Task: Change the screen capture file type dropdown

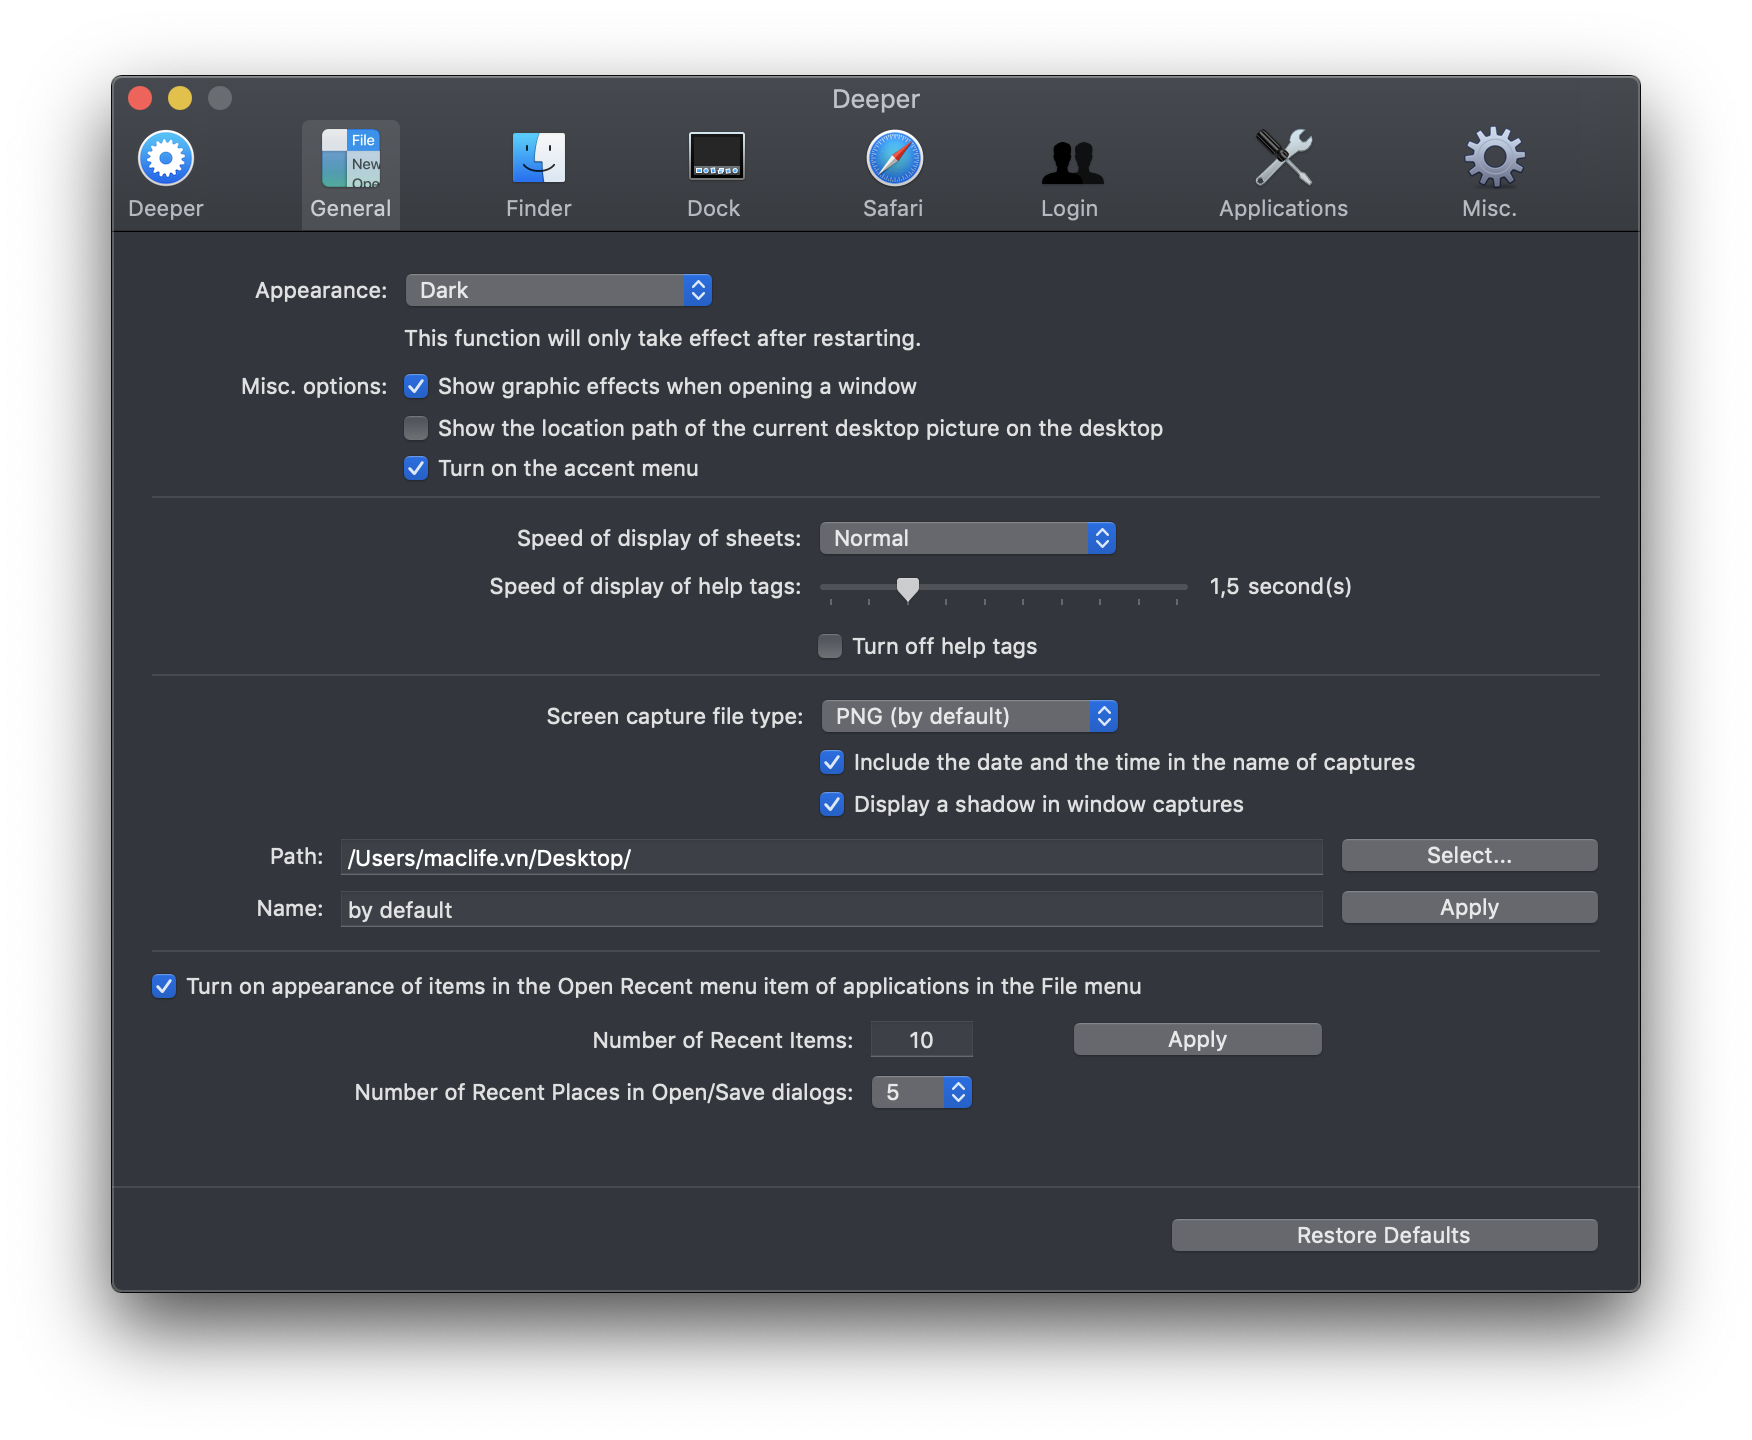Action: tap(968, 716)
